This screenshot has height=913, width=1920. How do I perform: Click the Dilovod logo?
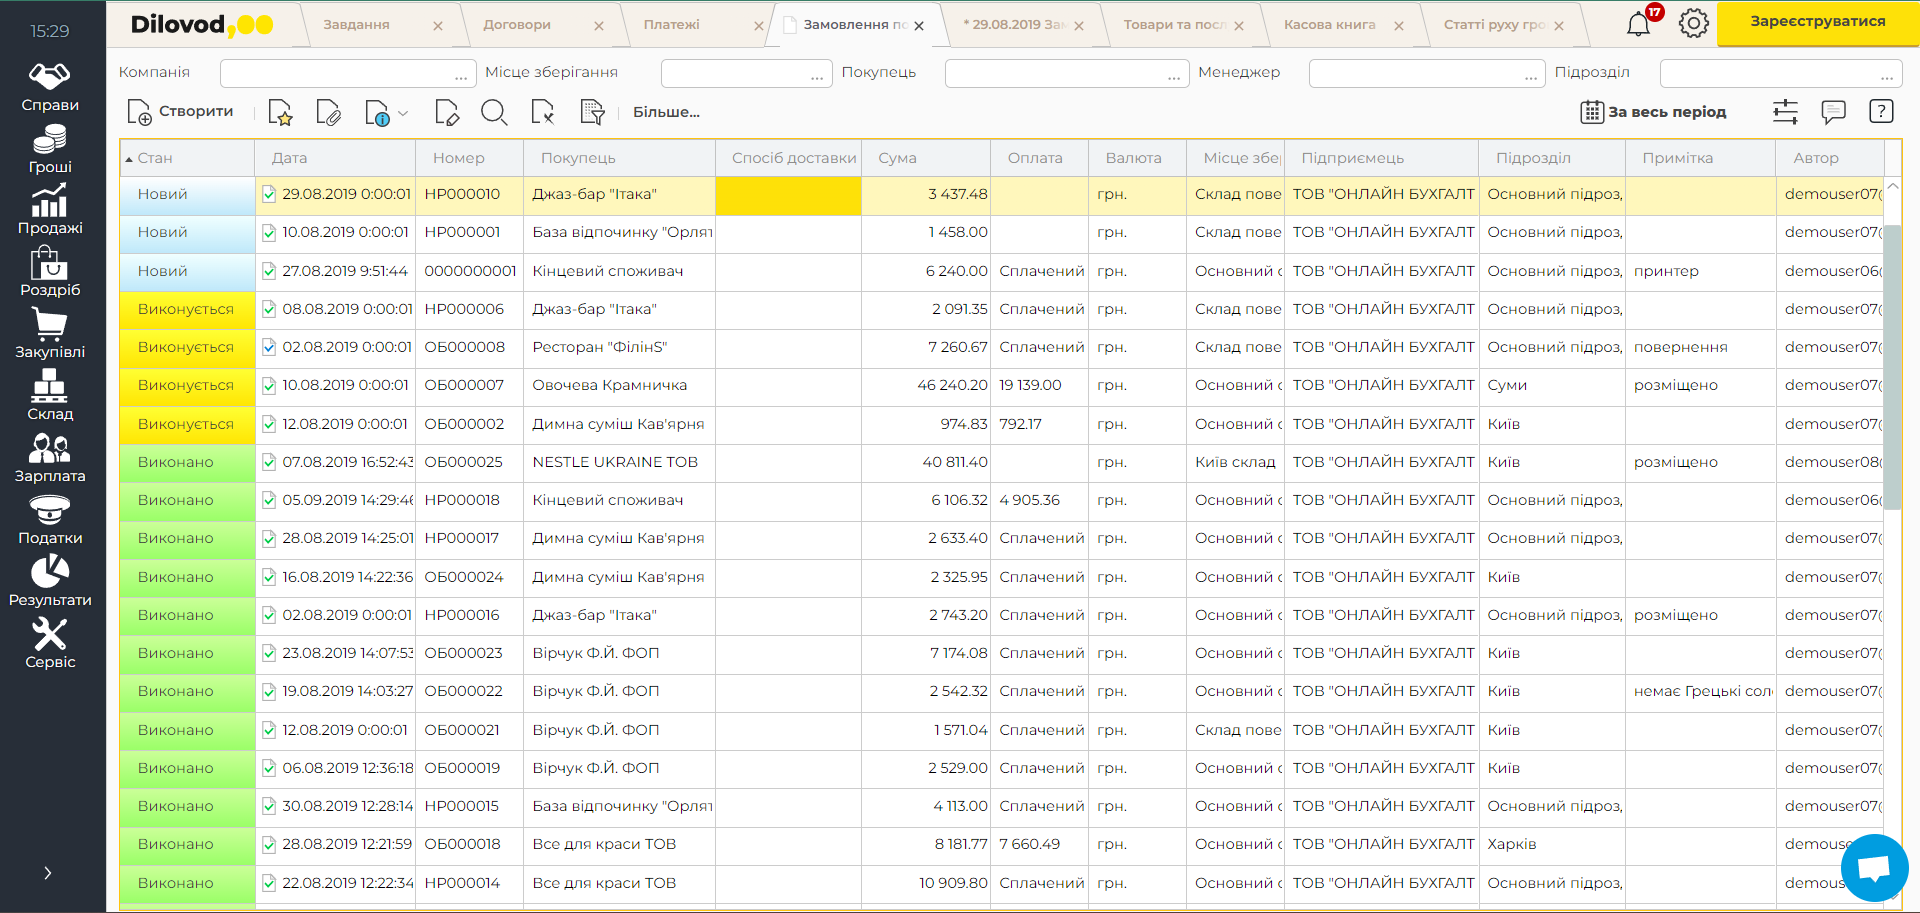tap(202, 25)
